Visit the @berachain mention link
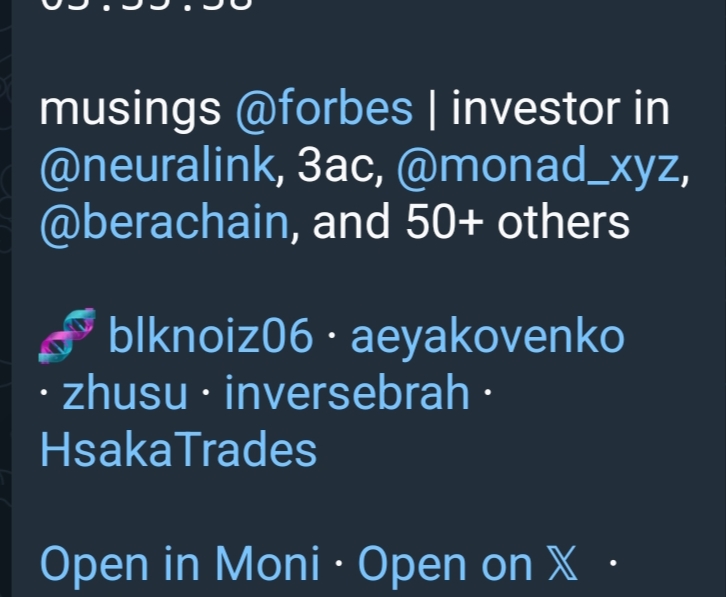This screenshot has width=726, height=597. [163, 224]
